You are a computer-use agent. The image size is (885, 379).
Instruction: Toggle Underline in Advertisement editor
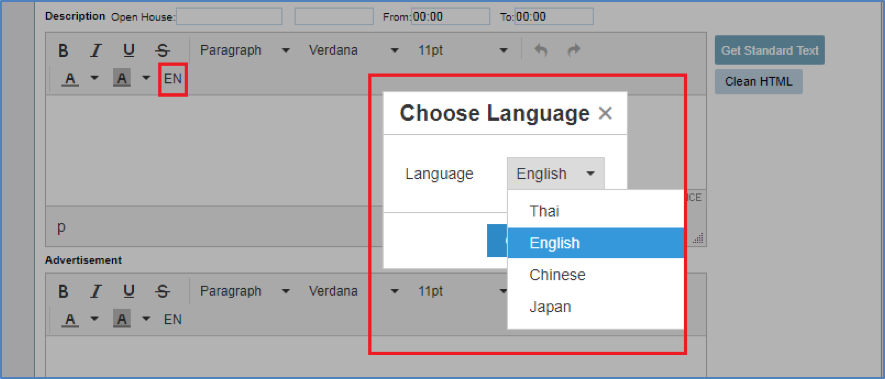click(129, 291)
